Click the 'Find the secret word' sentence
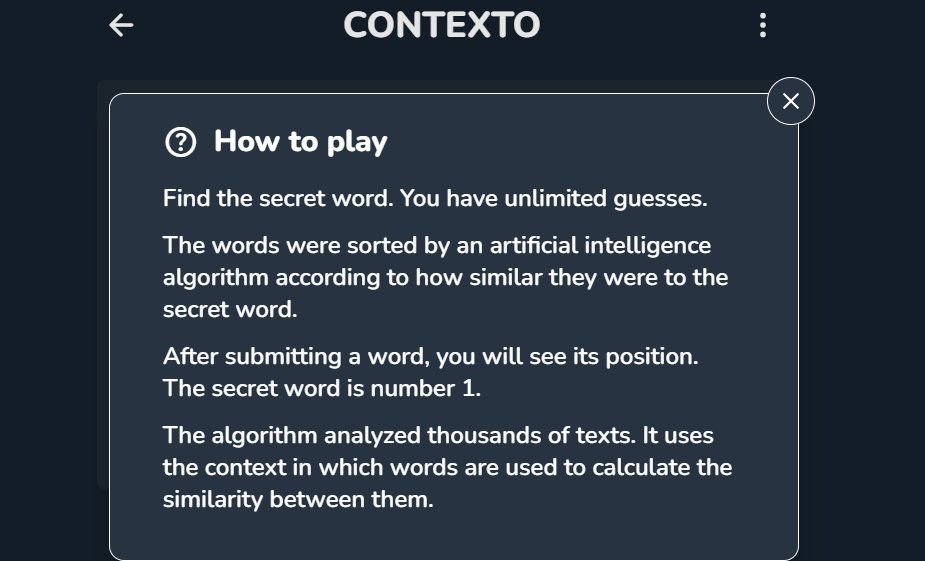 pos(278,198)
